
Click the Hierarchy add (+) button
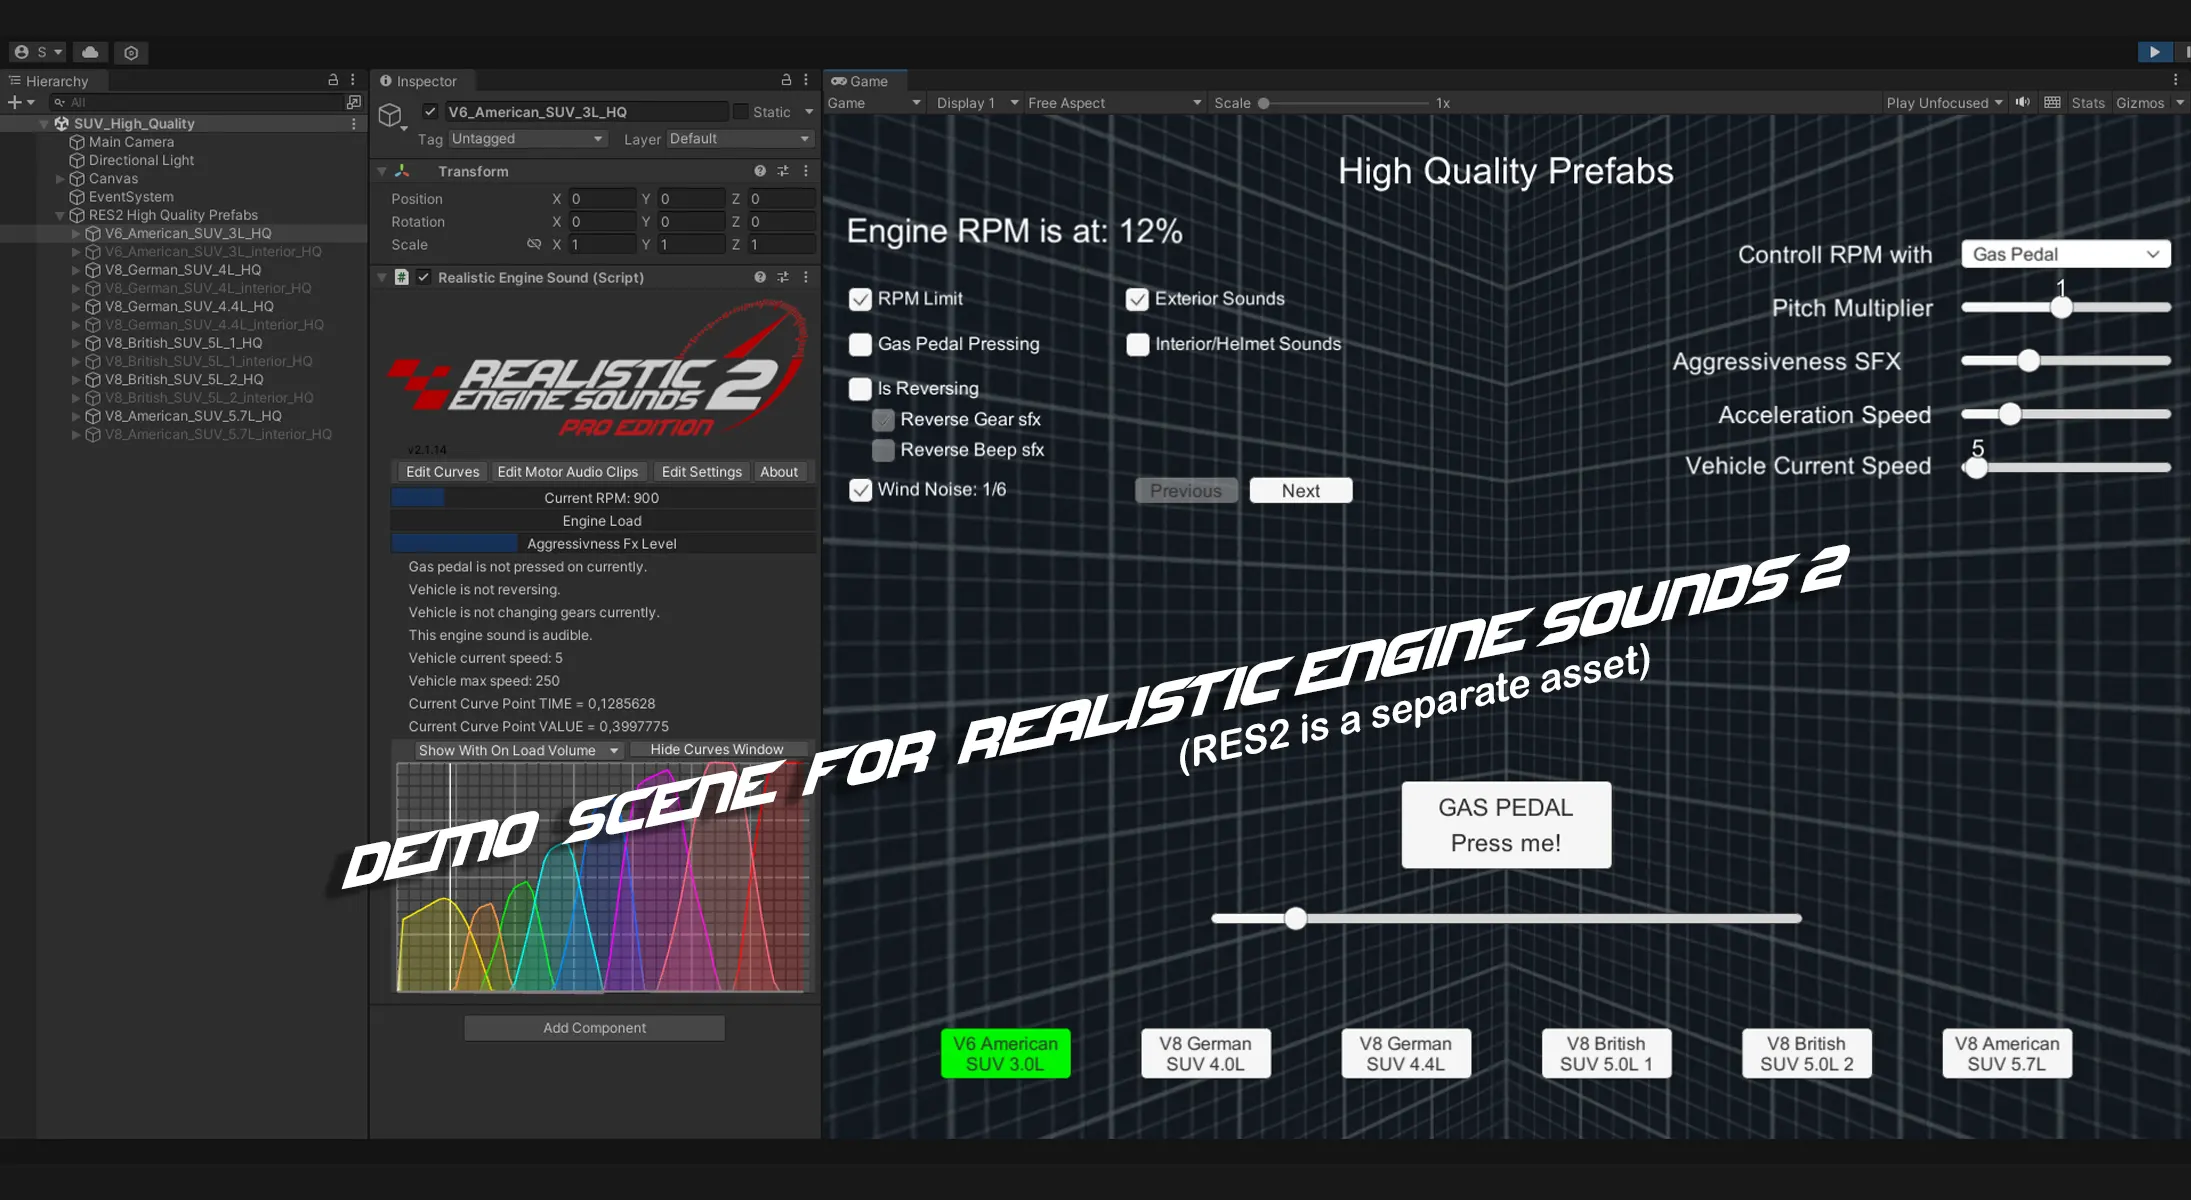point(14,102)
